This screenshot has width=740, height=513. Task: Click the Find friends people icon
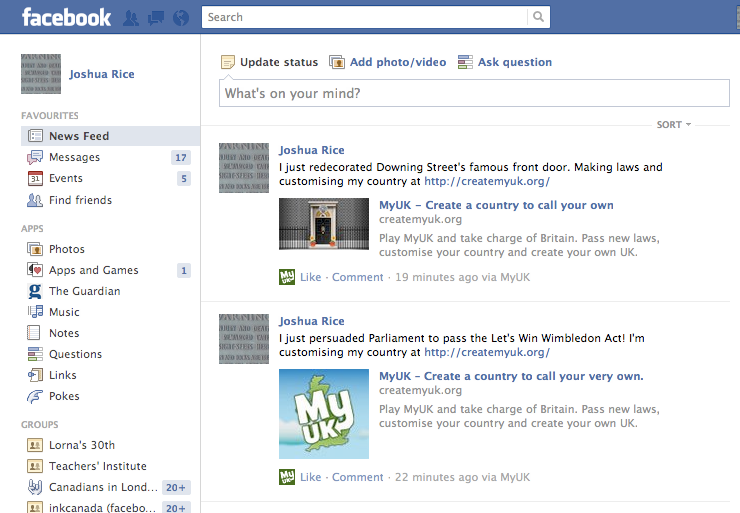[35, 200]
